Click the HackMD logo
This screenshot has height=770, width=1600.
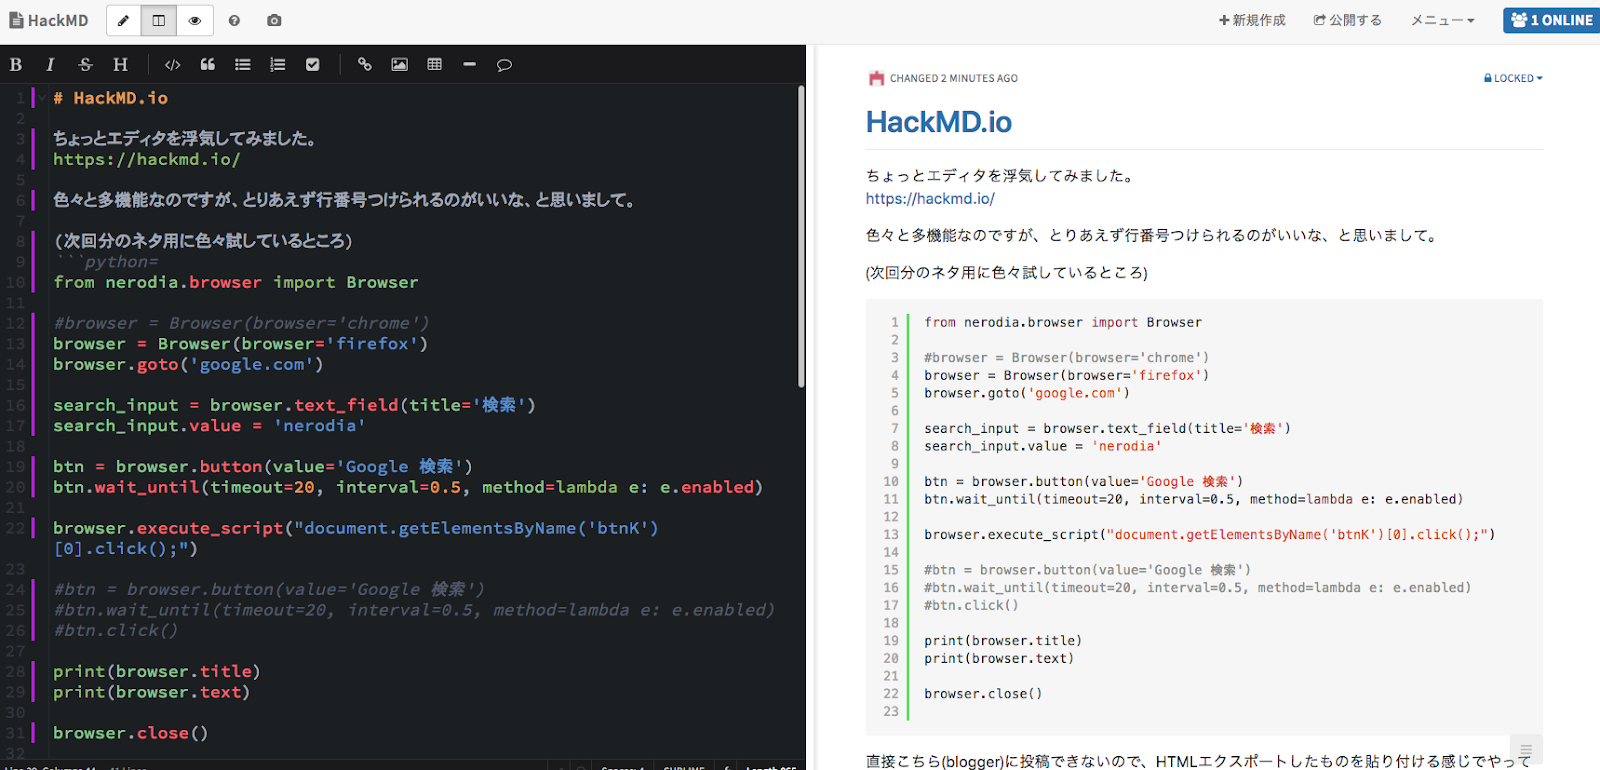pos(48,20)
